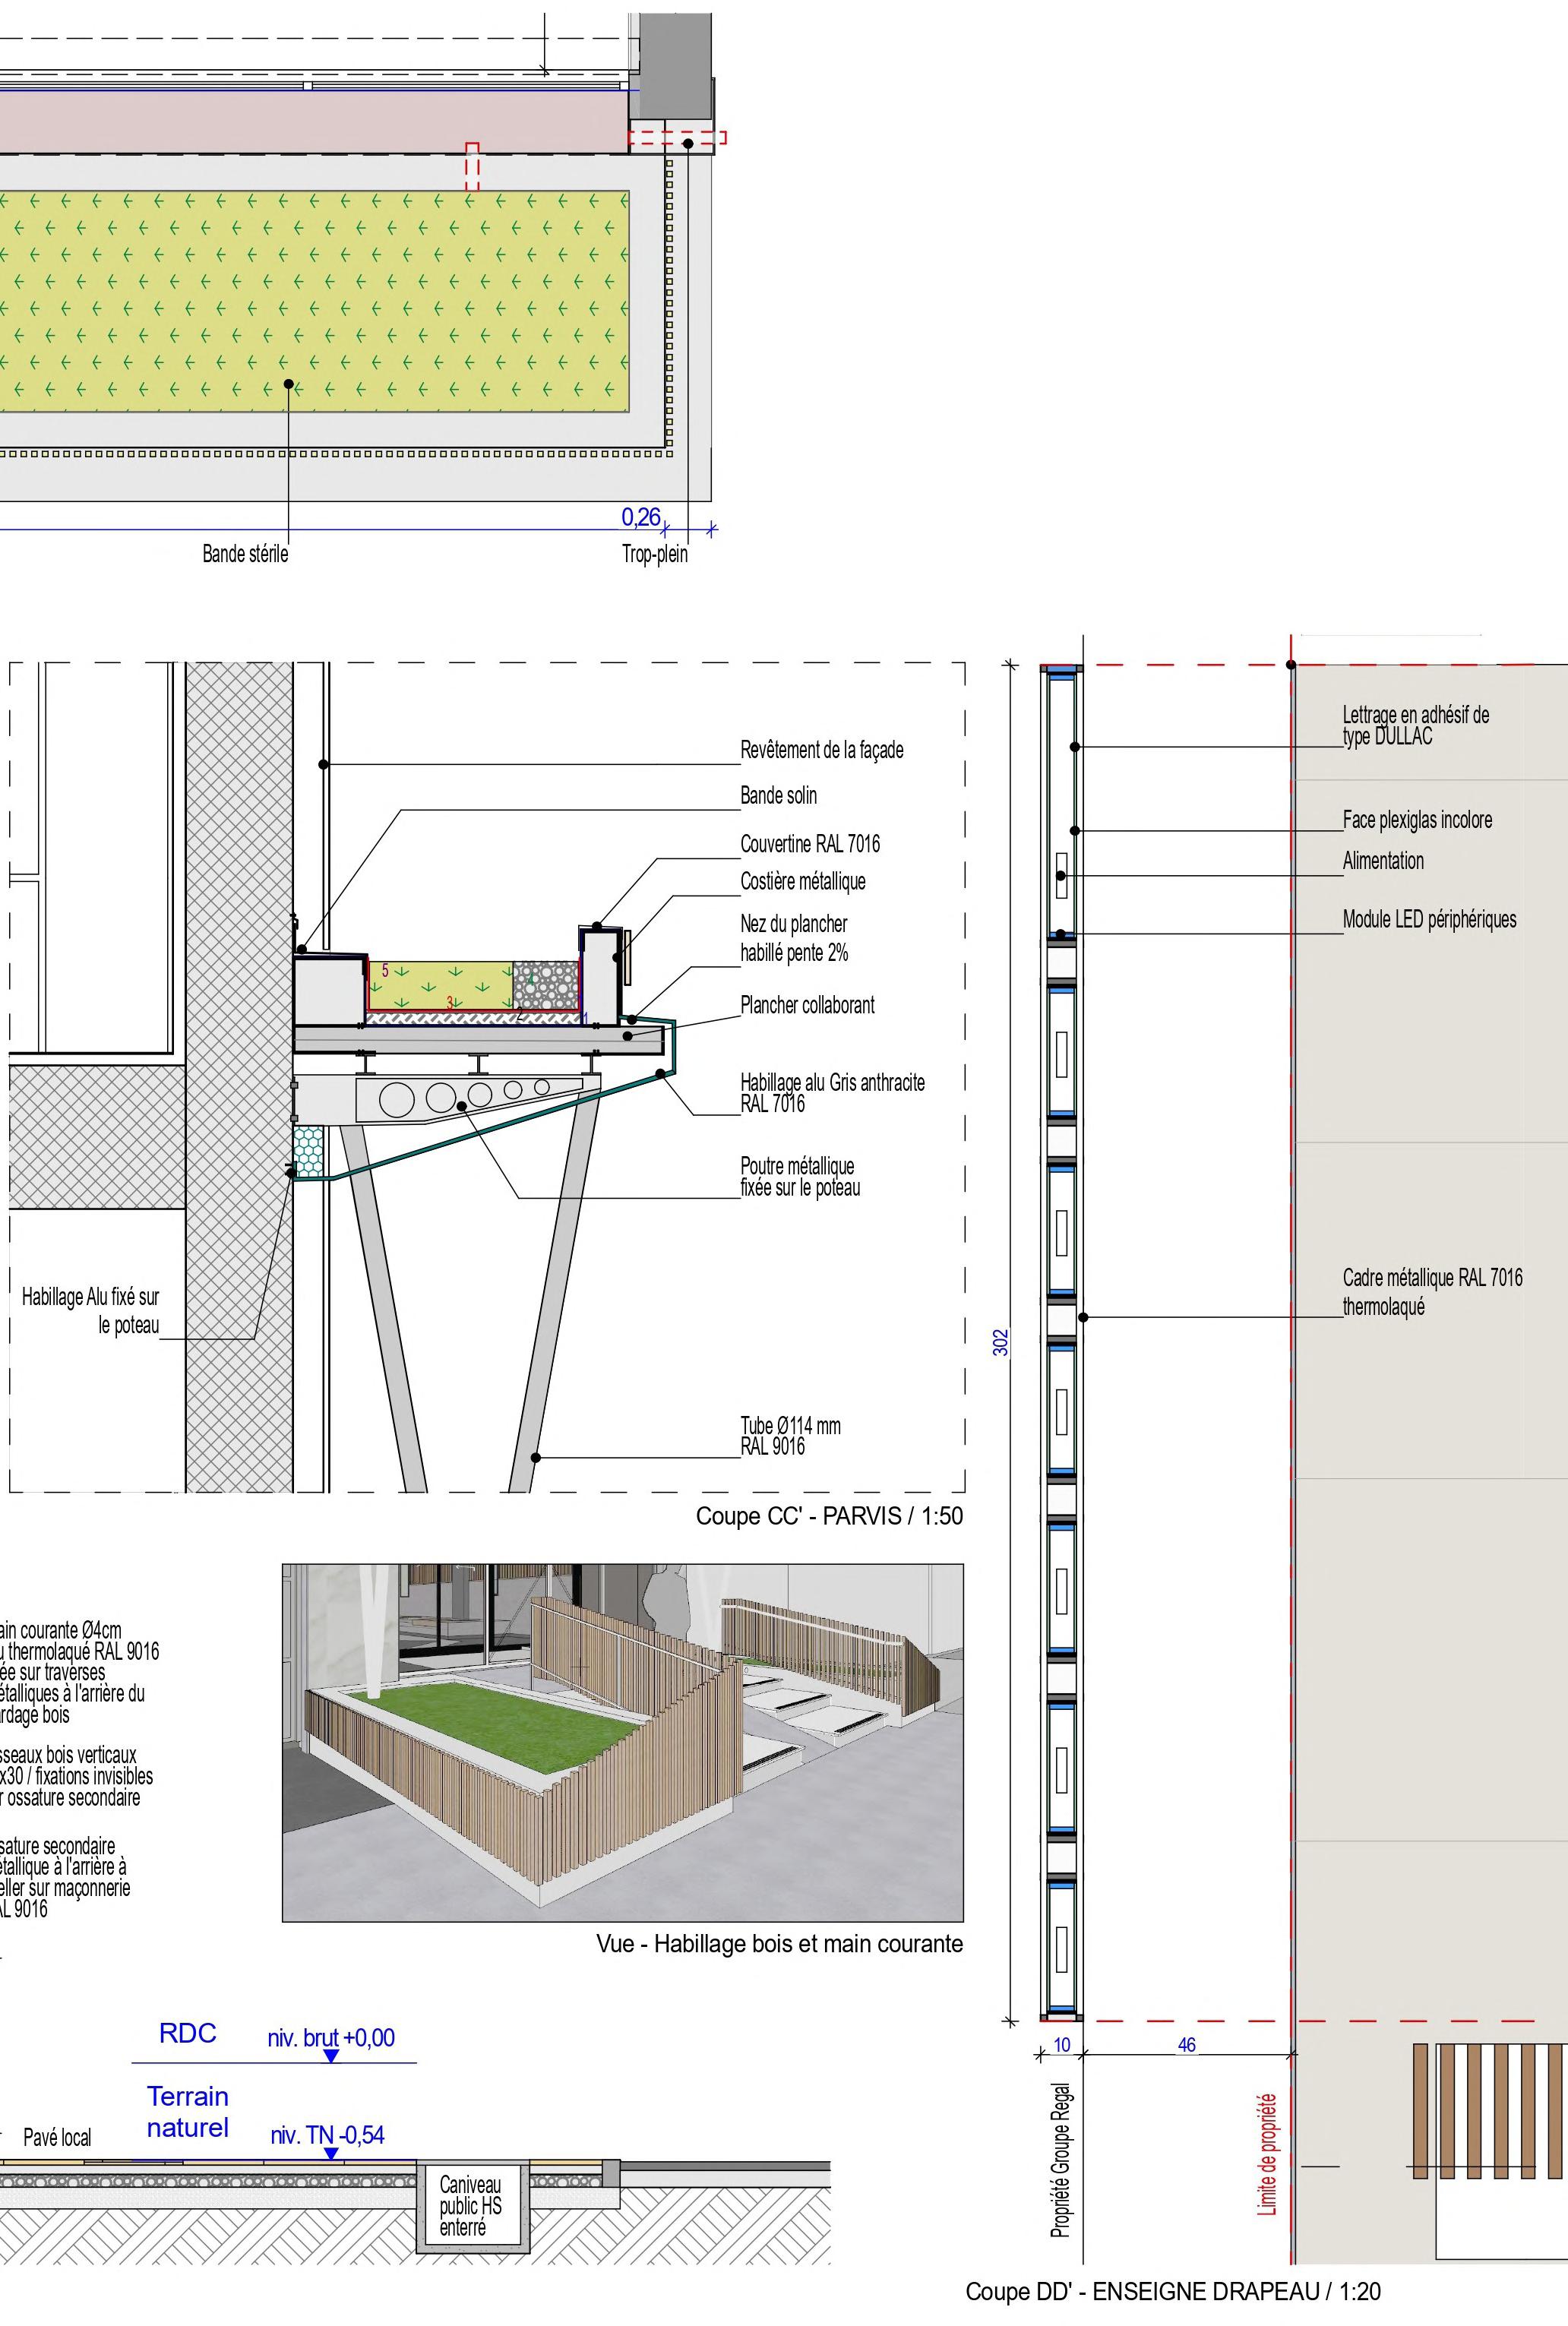
Task: Click the 'Caniveau public HS enterré' box
Action: point(471,2205)
